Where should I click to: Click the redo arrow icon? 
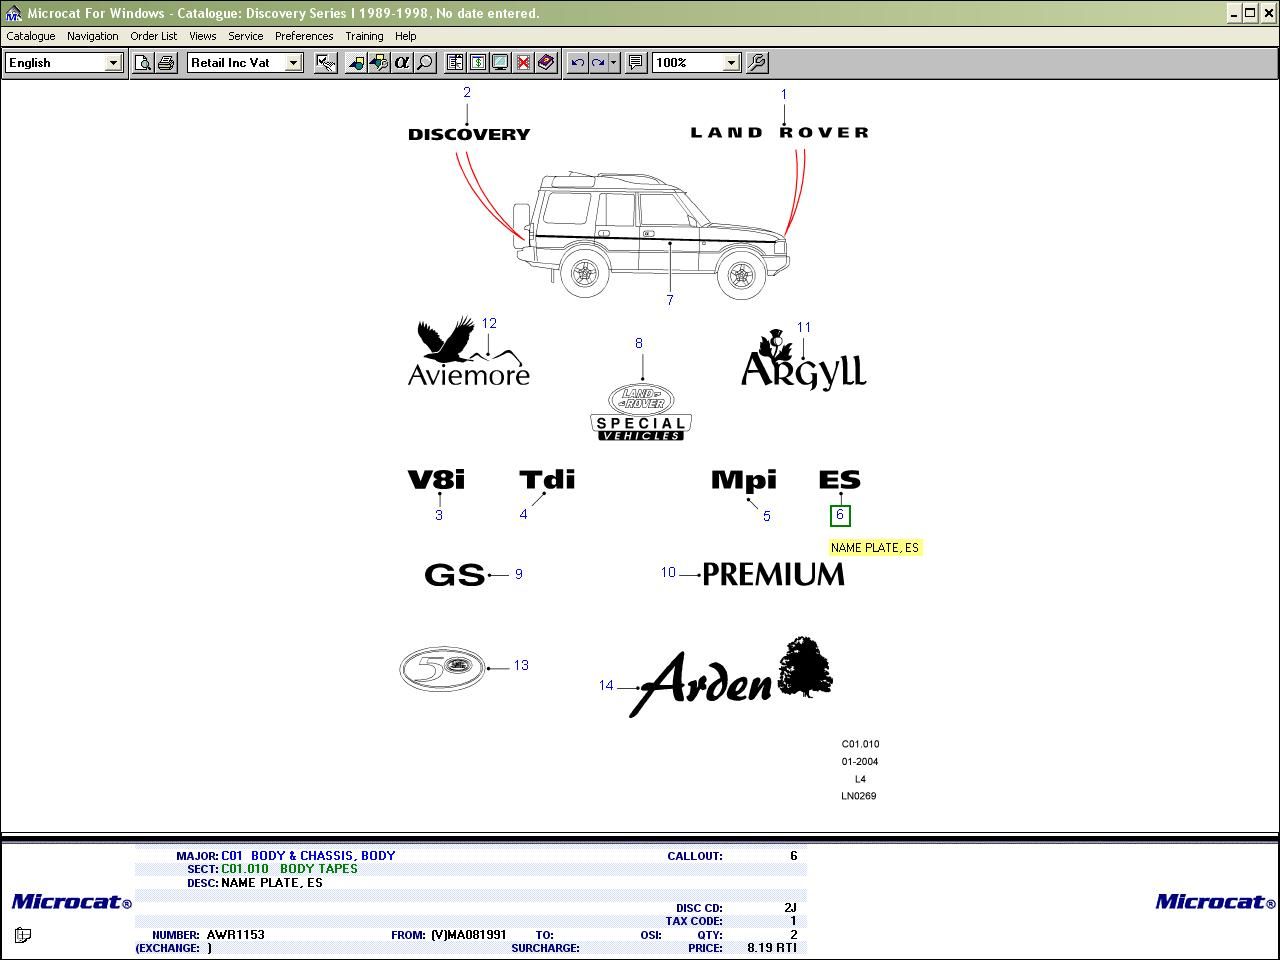point(598,62)
